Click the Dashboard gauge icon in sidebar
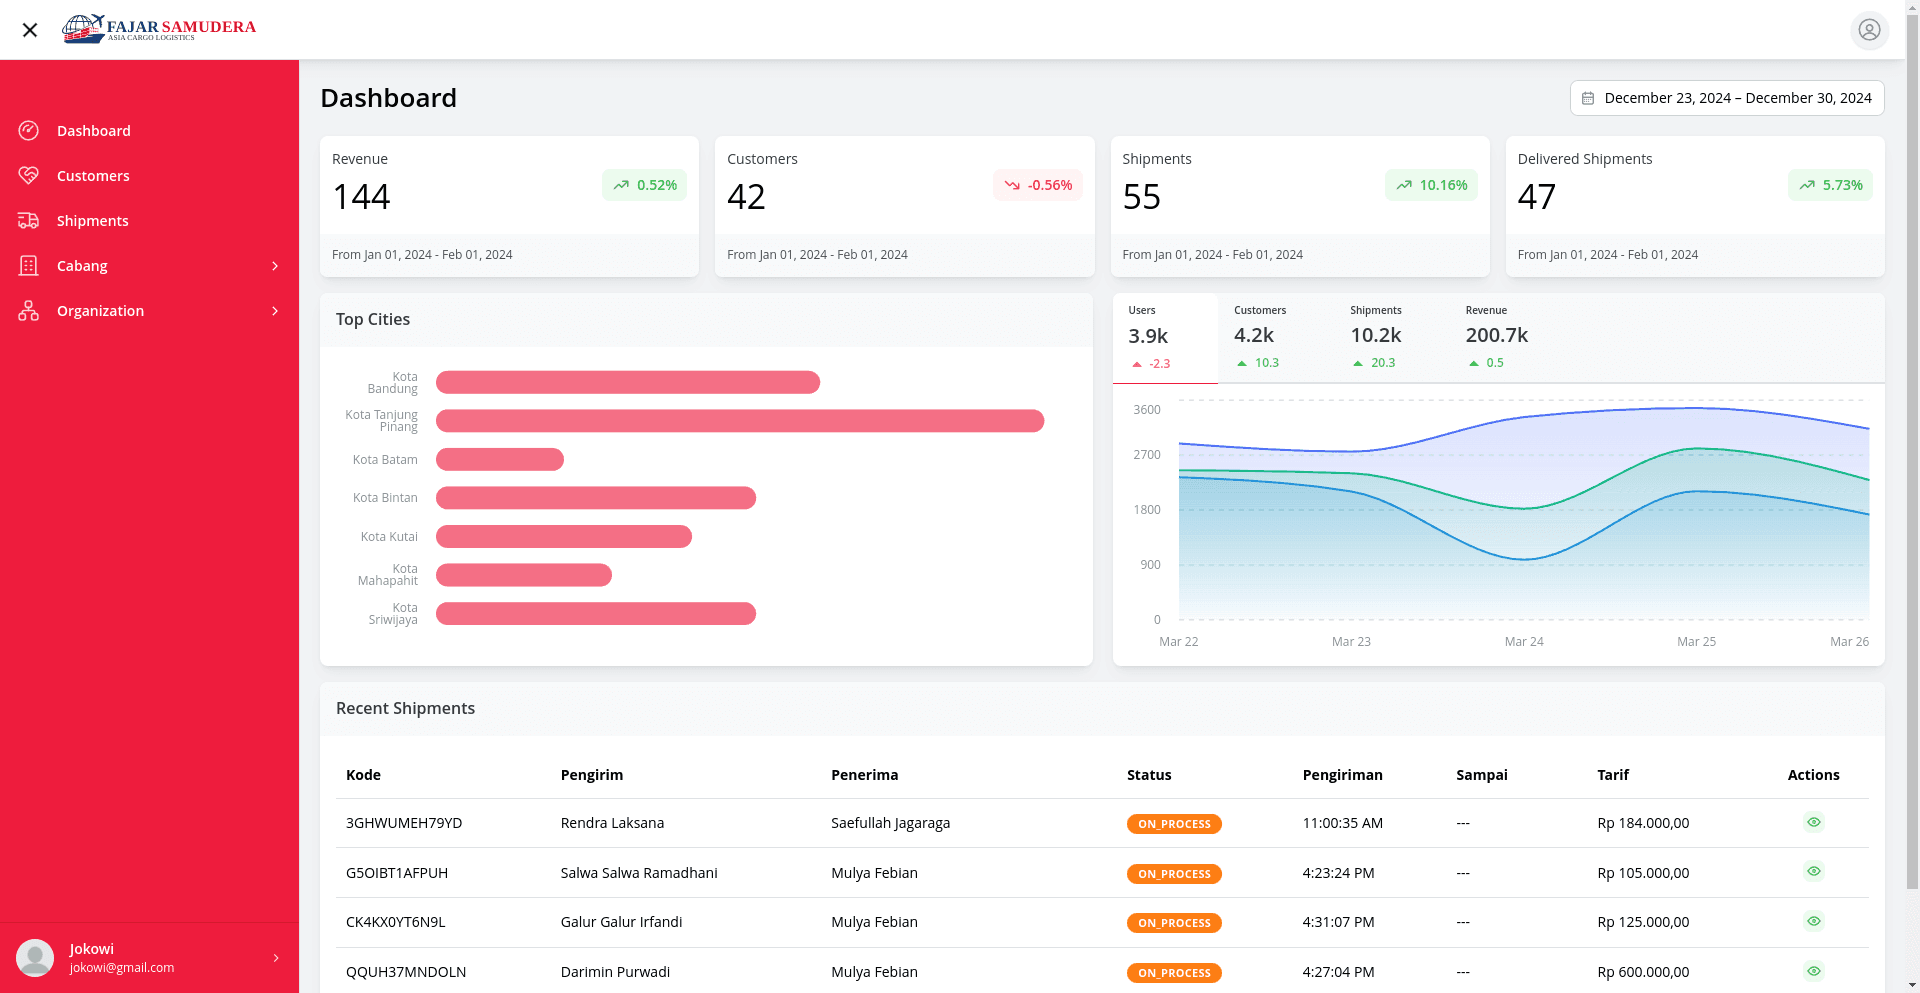Image resolution: width=1920 pixels, height=993 pixels. tap(29, 130)
